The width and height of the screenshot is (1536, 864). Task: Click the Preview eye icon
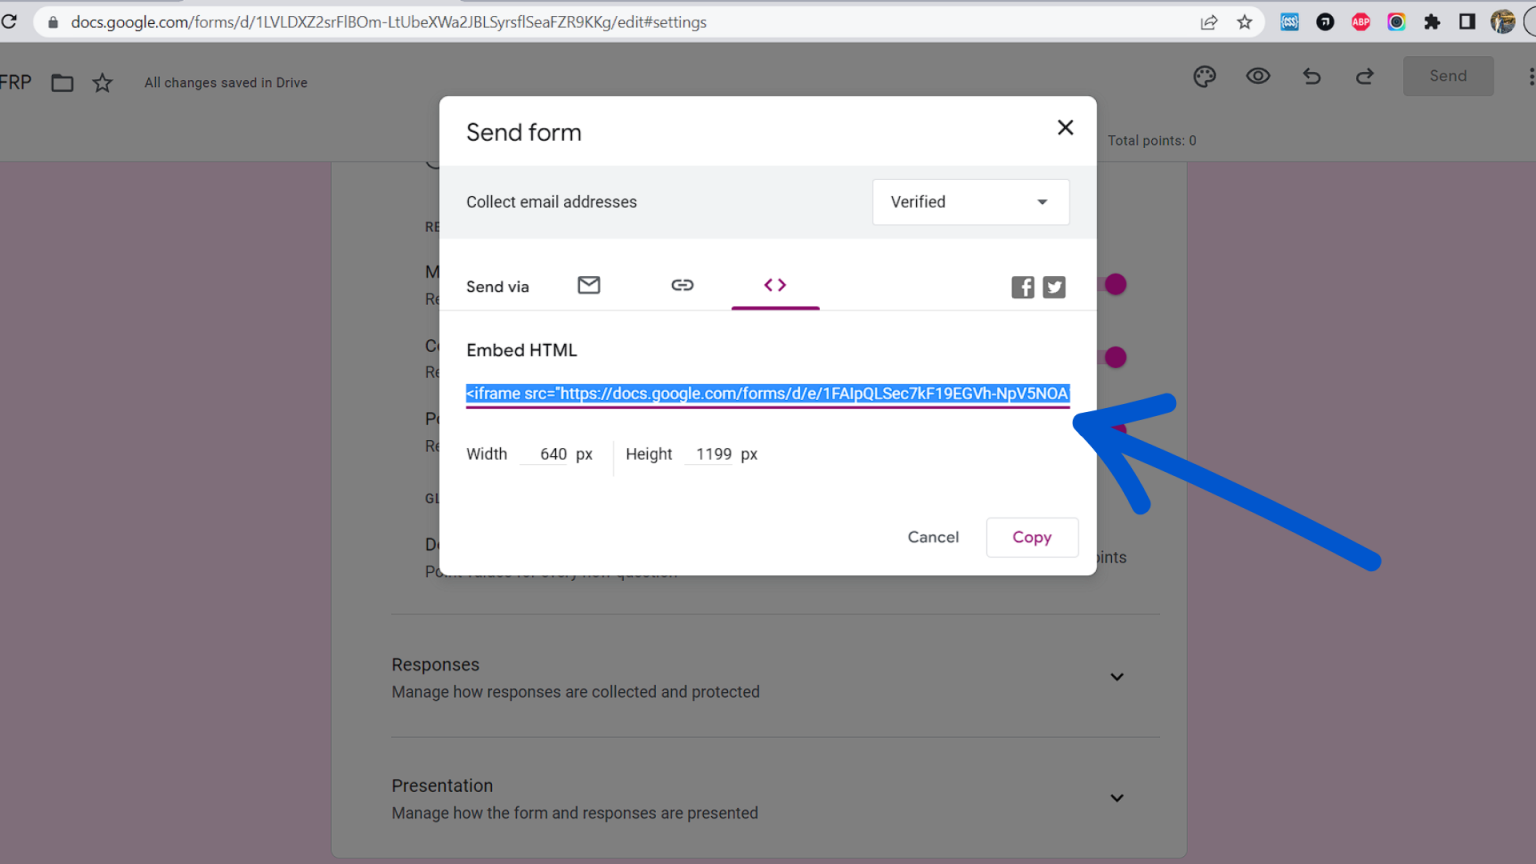click(x=1257, y=76)
